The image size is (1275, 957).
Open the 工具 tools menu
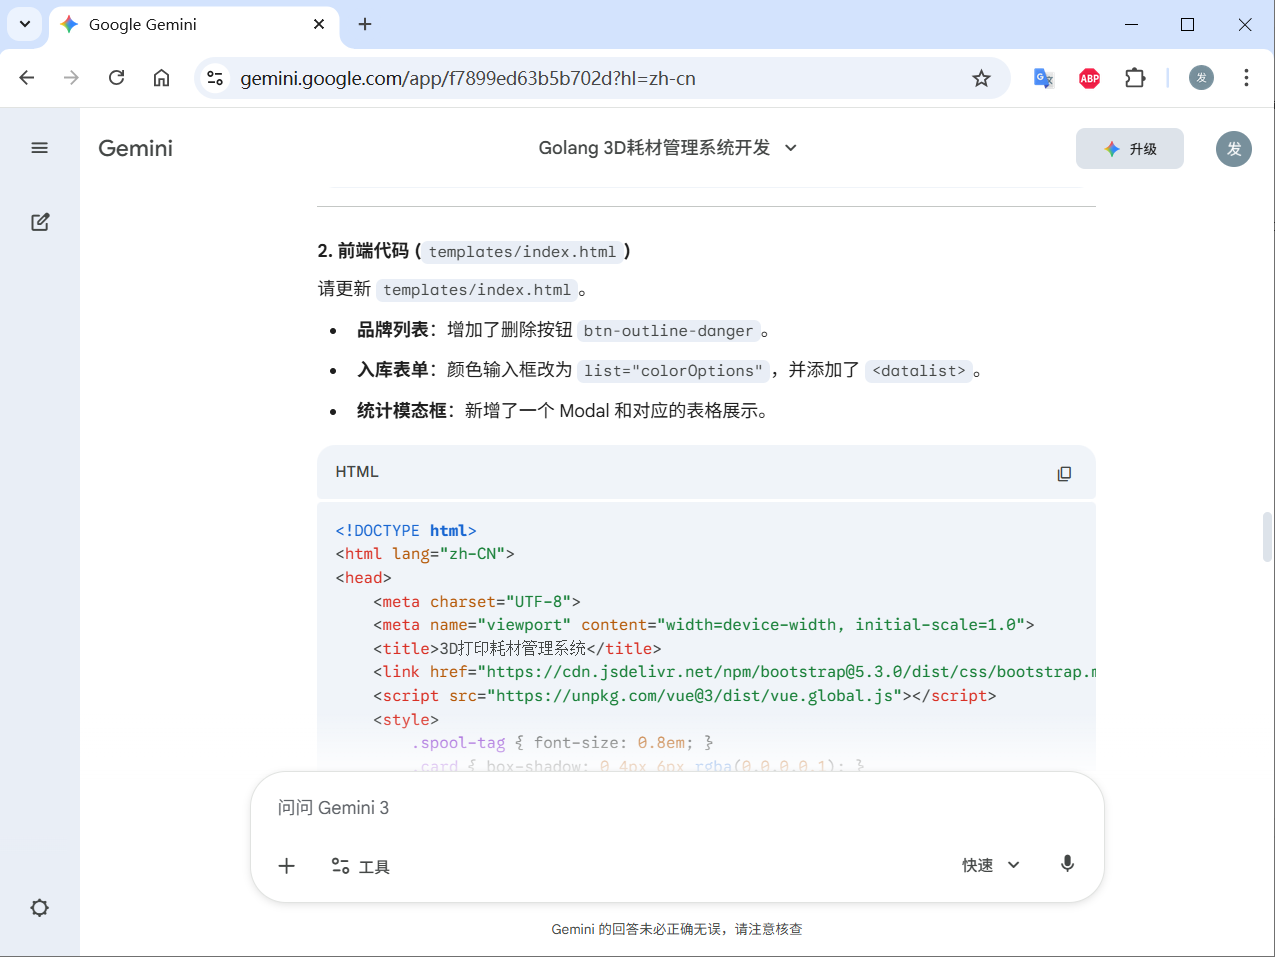(361, 866)
